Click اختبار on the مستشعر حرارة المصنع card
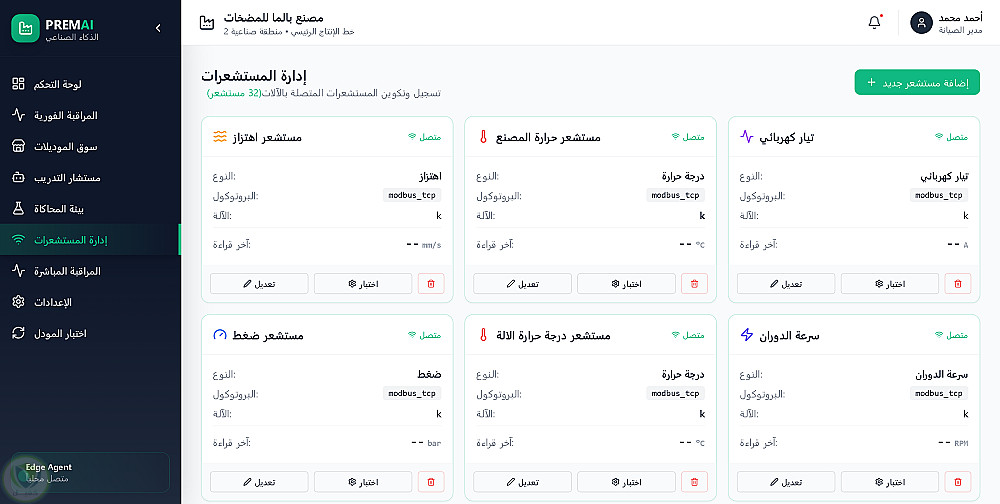This screenshot has height=504, width=1000. [626, 284]
